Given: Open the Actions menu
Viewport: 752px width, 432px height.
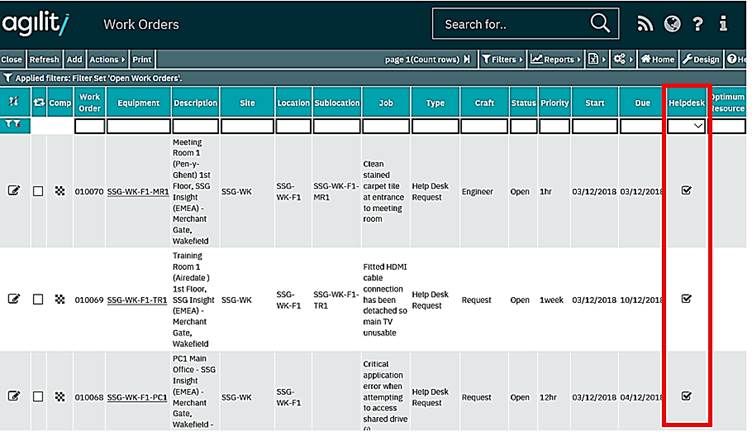Looking at the screenshot, I should pos(107,60).
